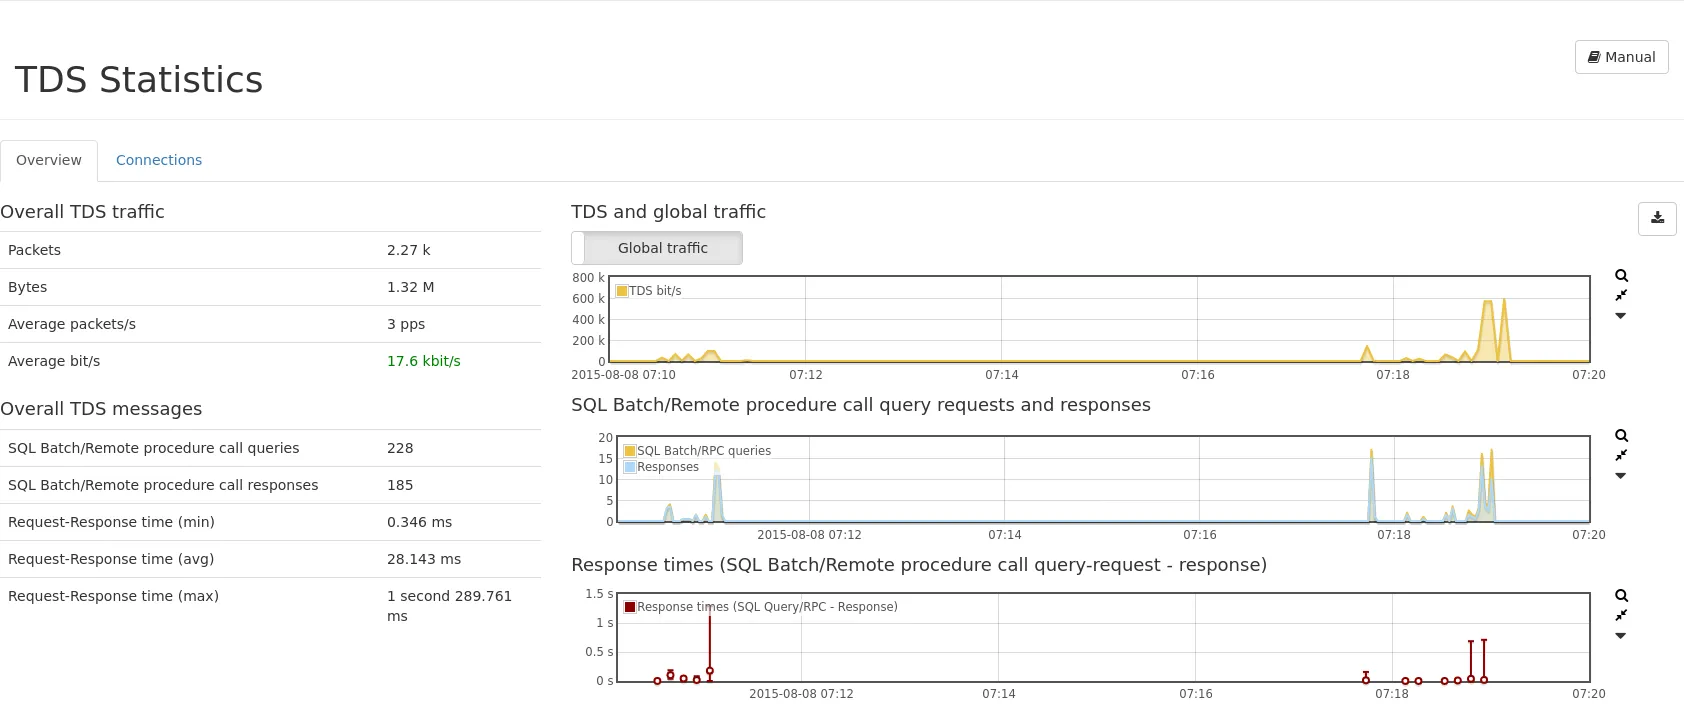Image resolution: width=1684 pixels, height=705 pixels.
Task: Click magnifier zoom icon for TDS traffic chart
Action: (x=1621, y=276)
